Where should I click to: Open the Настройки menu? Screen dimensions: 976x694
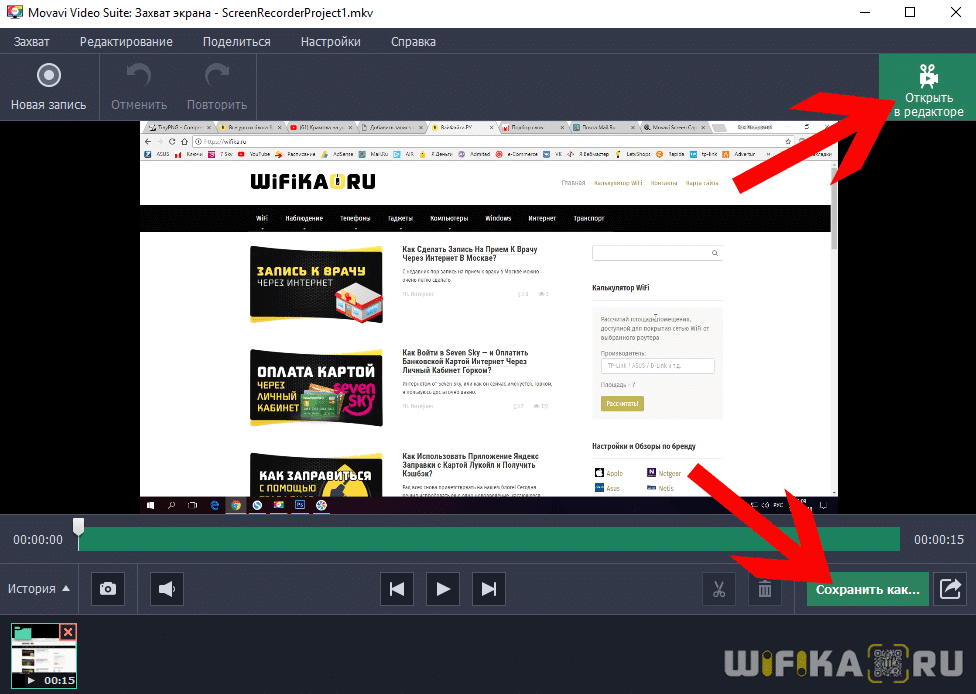click(331, 42)
